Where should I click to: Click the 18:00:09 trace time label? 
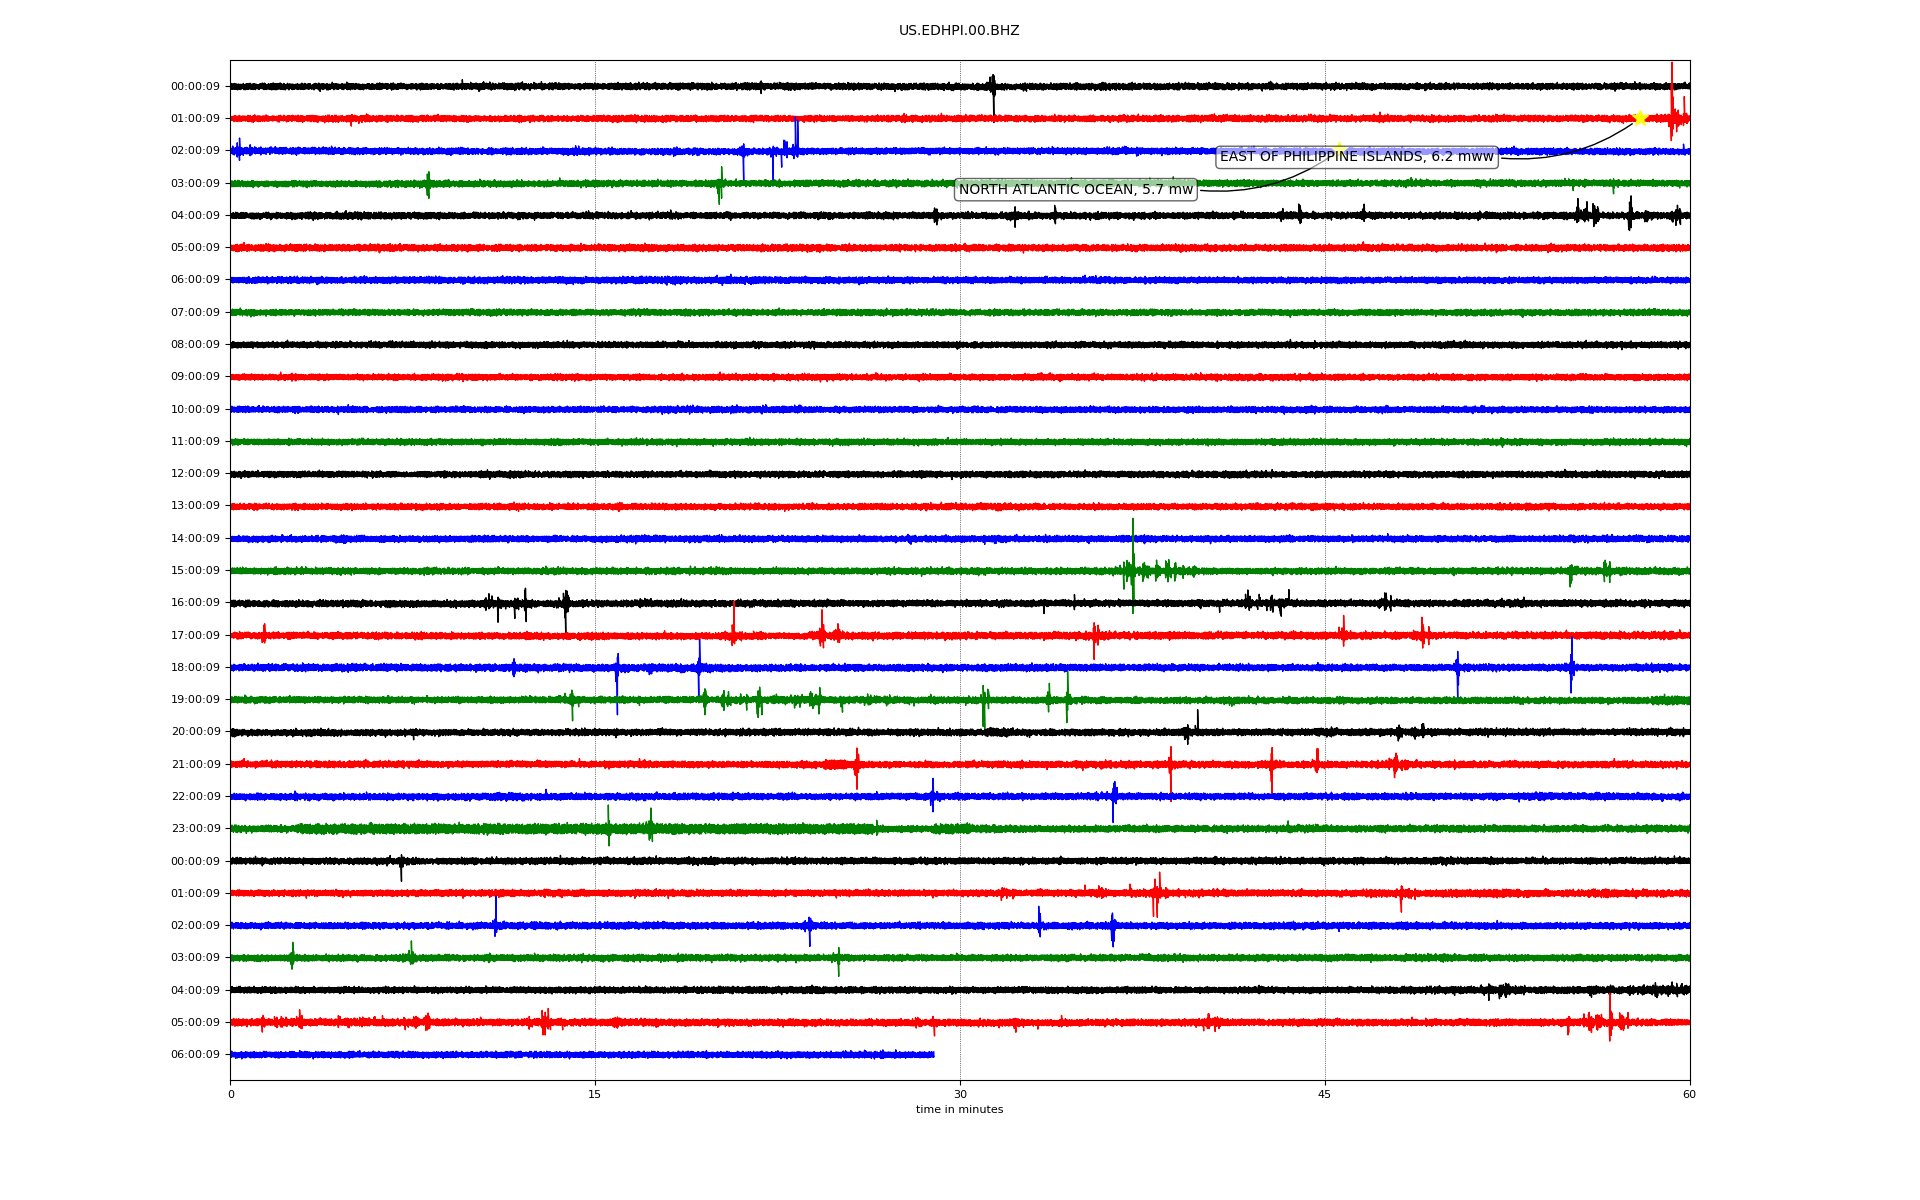coord(195,668)
